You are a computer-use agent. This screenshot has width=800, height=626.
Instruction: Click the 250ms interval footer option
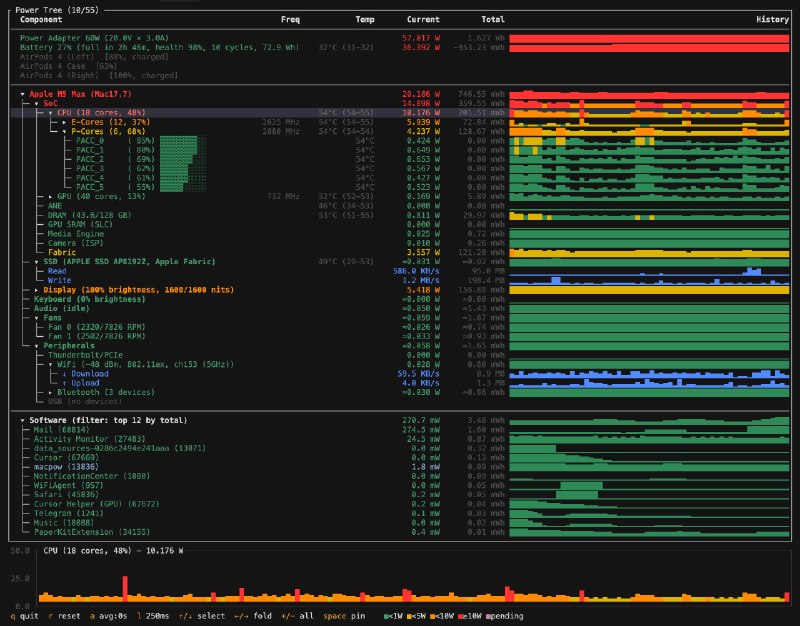point(153,616)
